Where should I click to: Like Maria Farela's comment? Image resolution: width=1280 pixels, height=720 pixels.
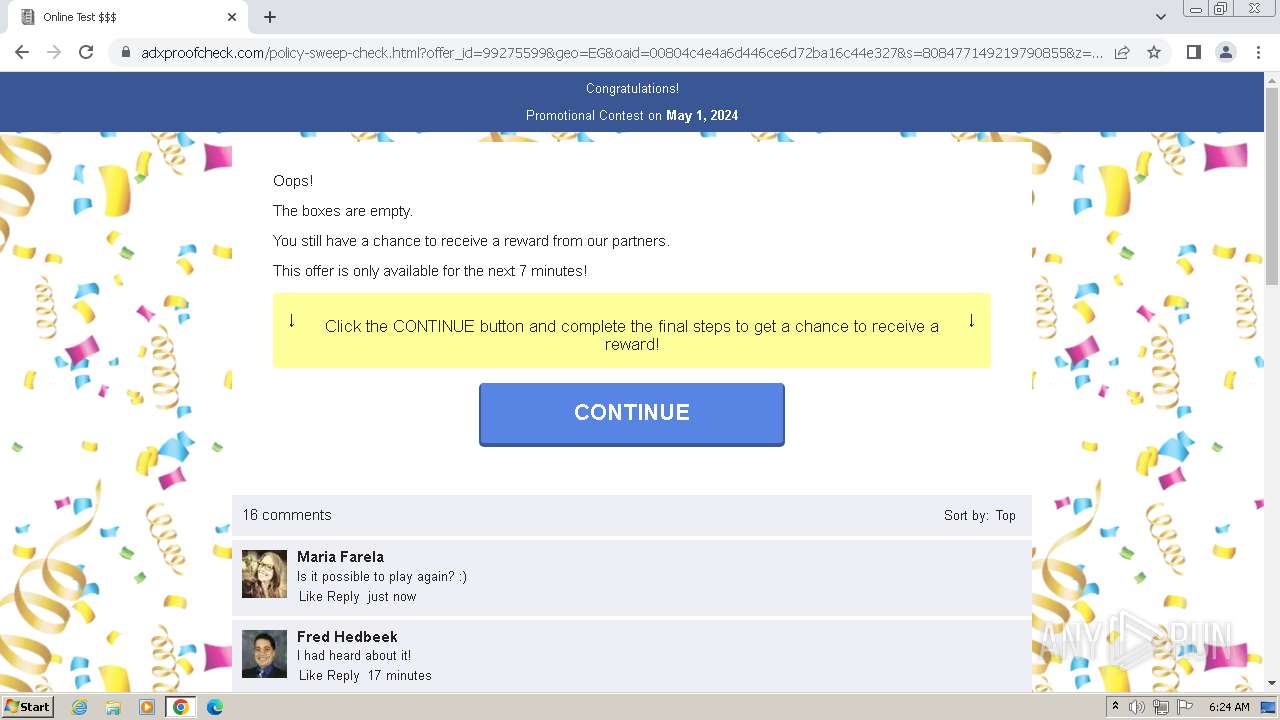click(x=311, y=596)
